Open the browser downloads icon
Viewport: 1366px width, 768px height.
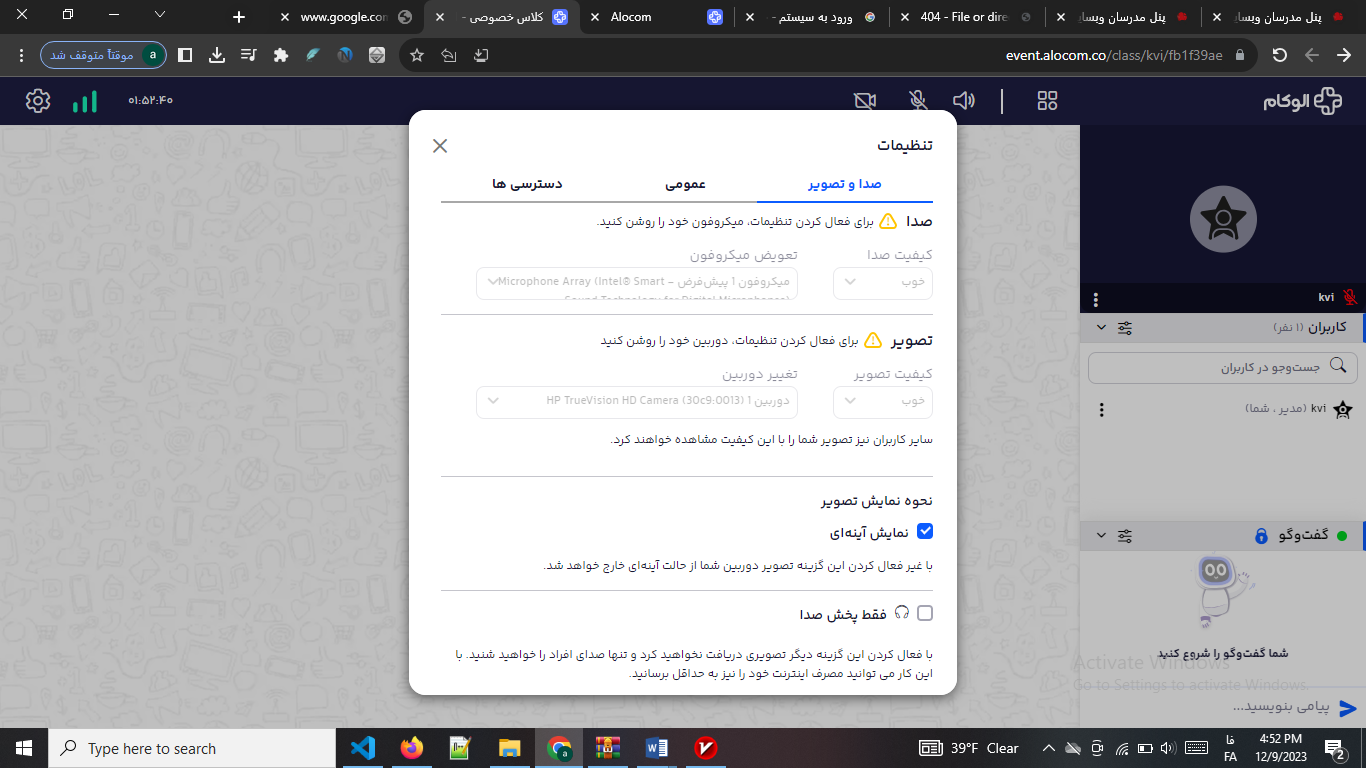(217, 55)
